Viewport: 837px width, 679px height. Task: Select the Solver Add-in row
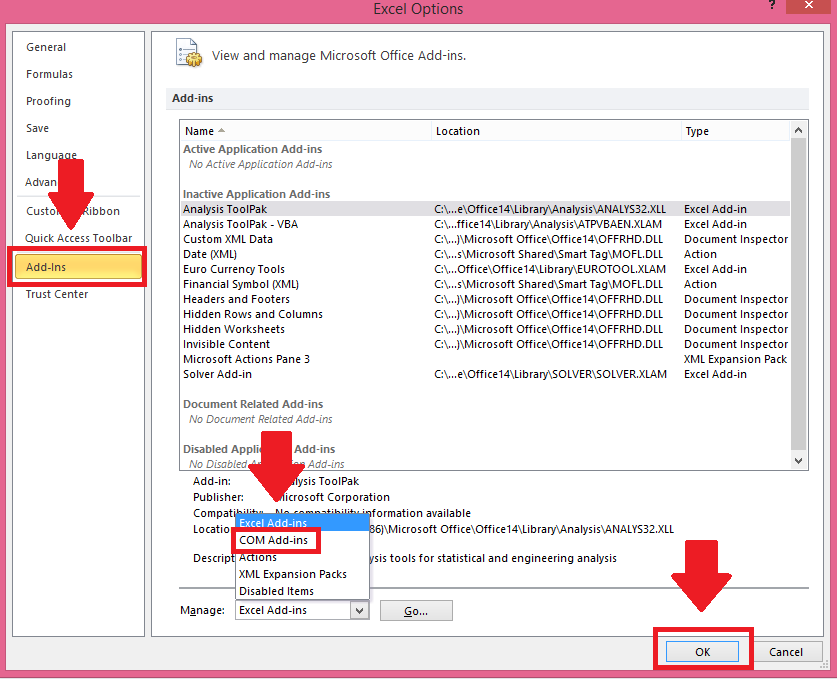(x=485, y=374)
